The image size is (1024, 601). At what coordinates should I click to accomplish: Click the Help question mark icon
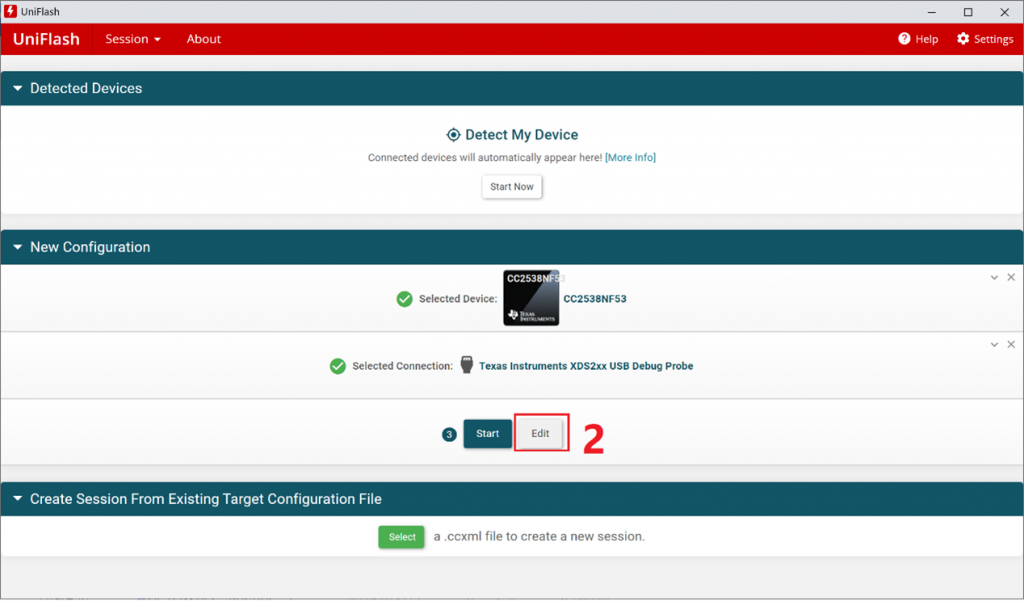pyautogui.click(x=904, y=39)
